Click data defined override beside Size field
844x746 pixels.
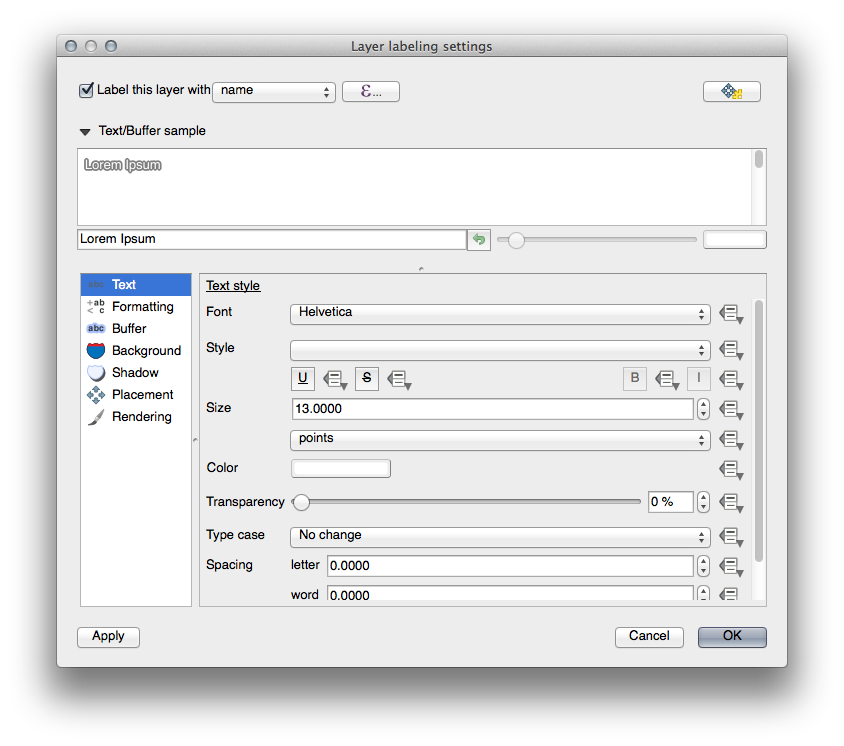tap(730, 409)
